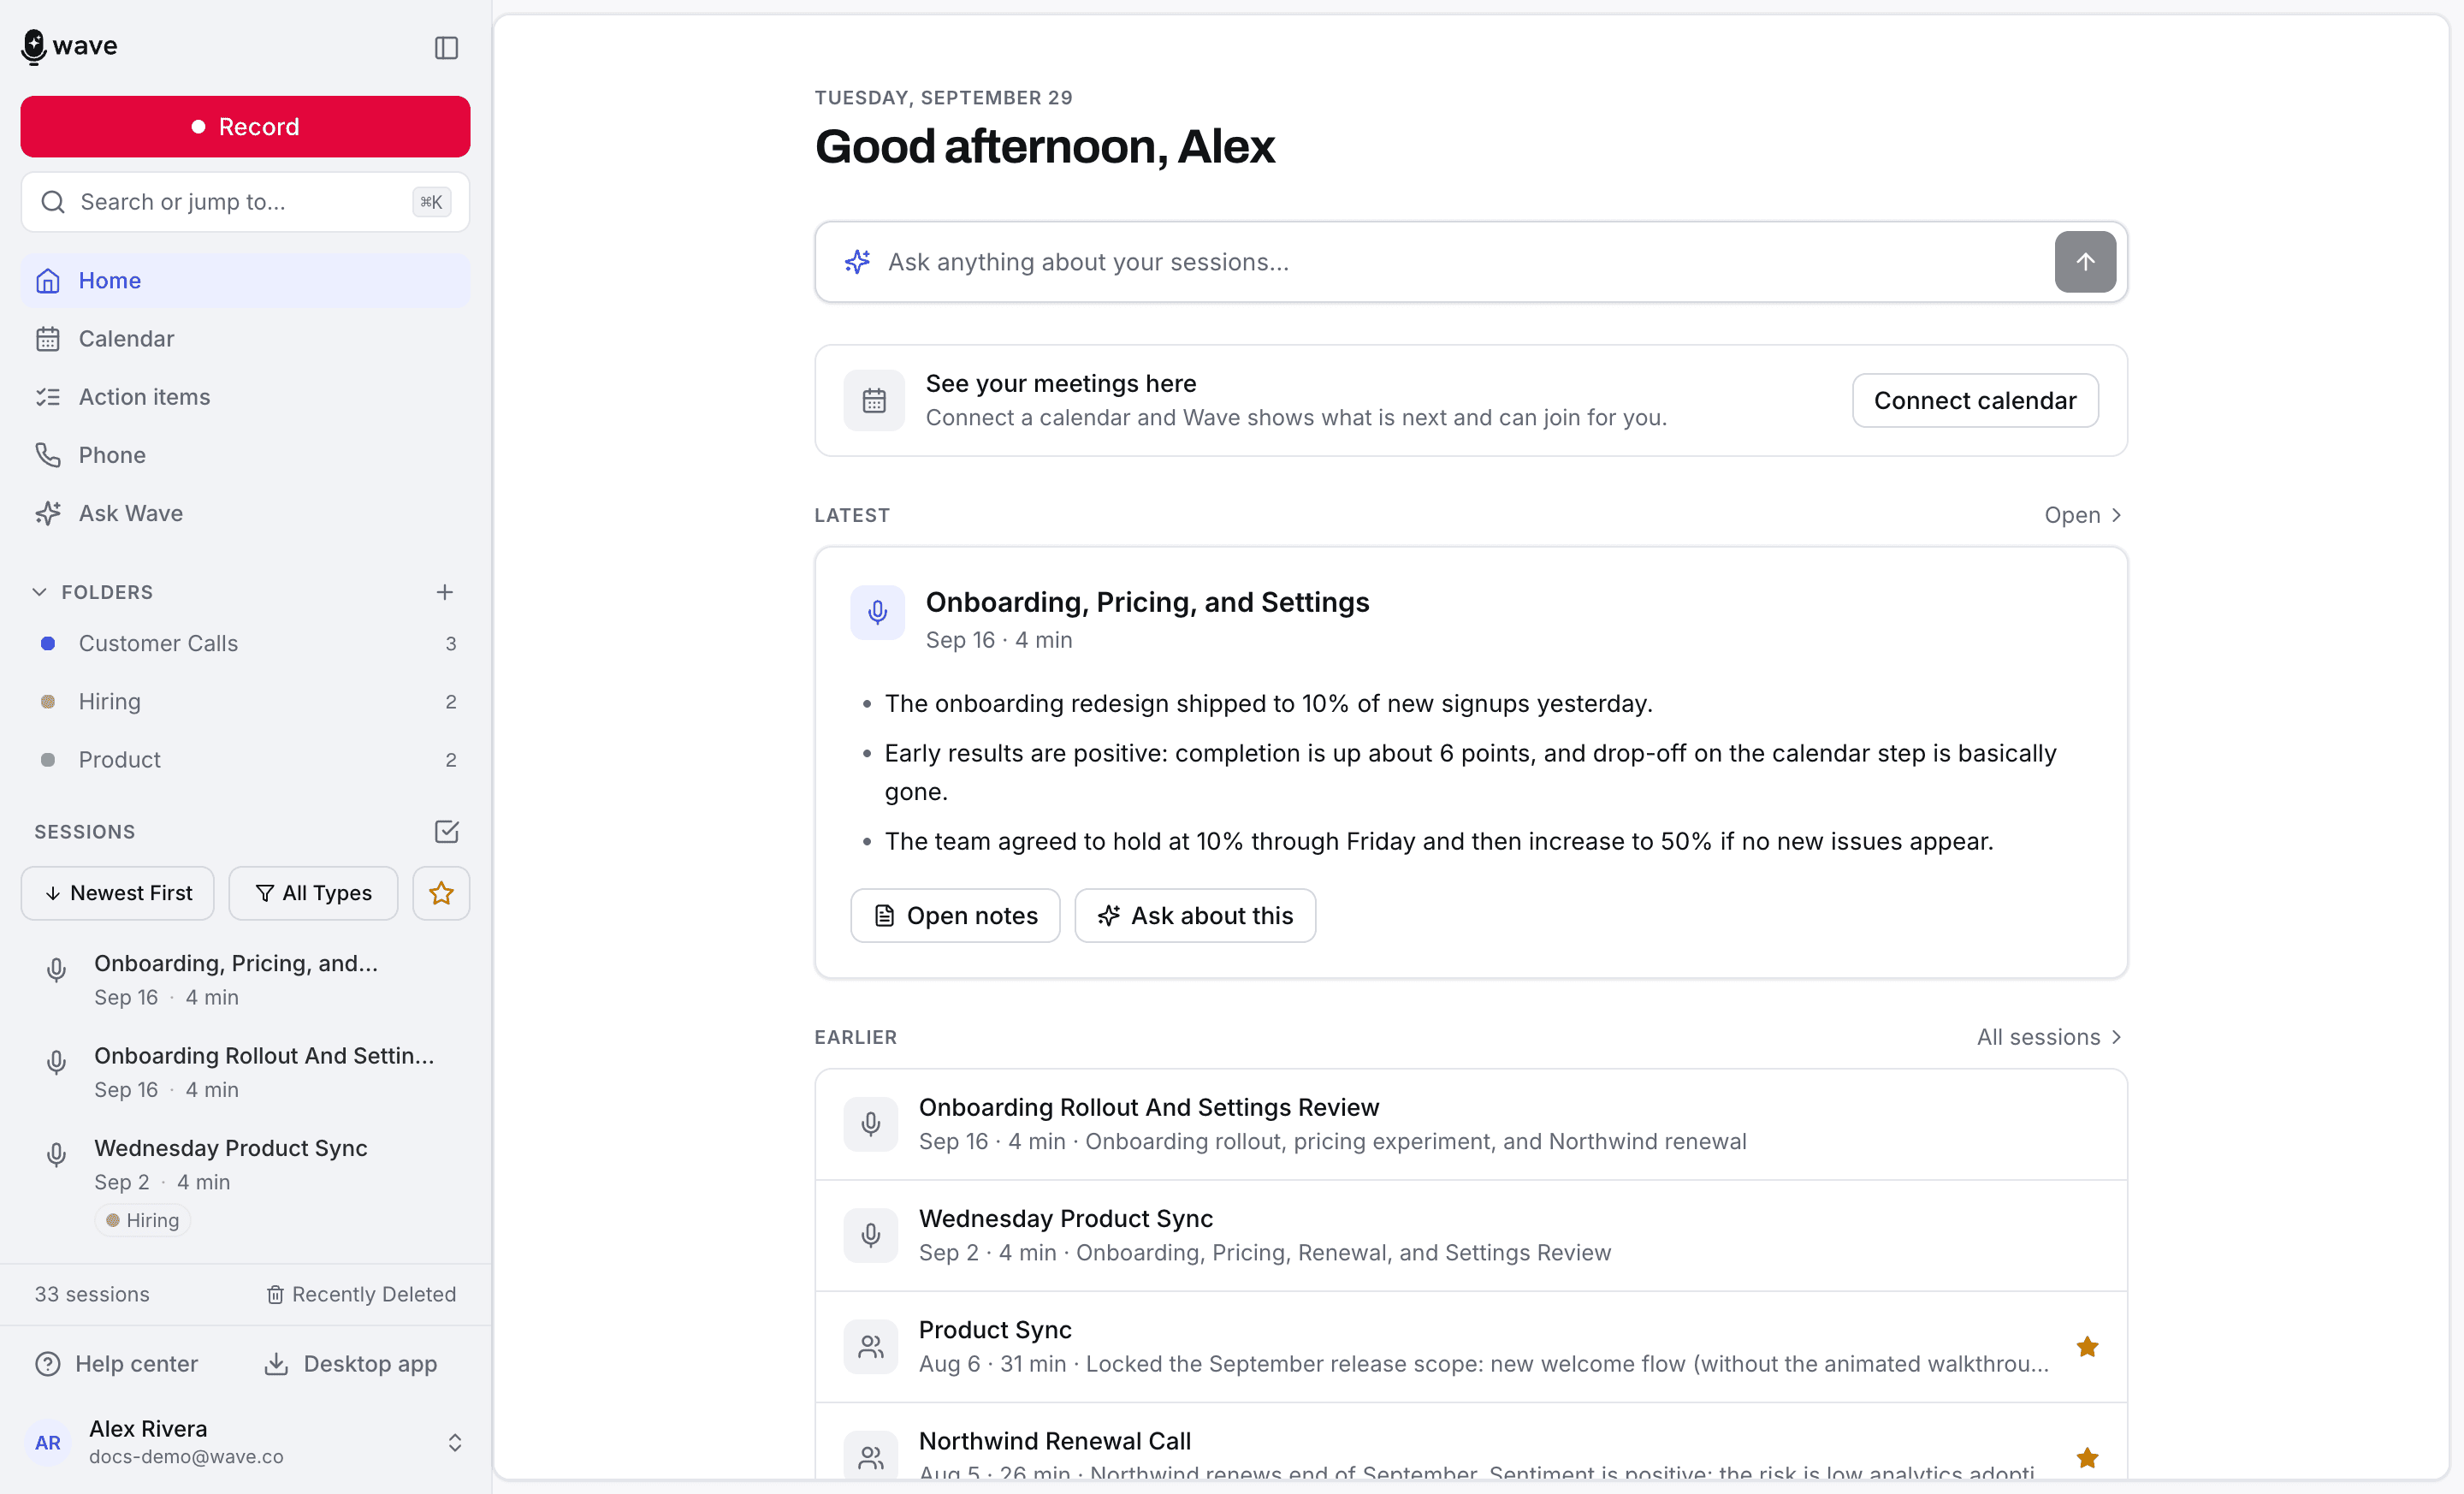
Task: Unstar the Product Sync session
Action: pos(2087,1347)
